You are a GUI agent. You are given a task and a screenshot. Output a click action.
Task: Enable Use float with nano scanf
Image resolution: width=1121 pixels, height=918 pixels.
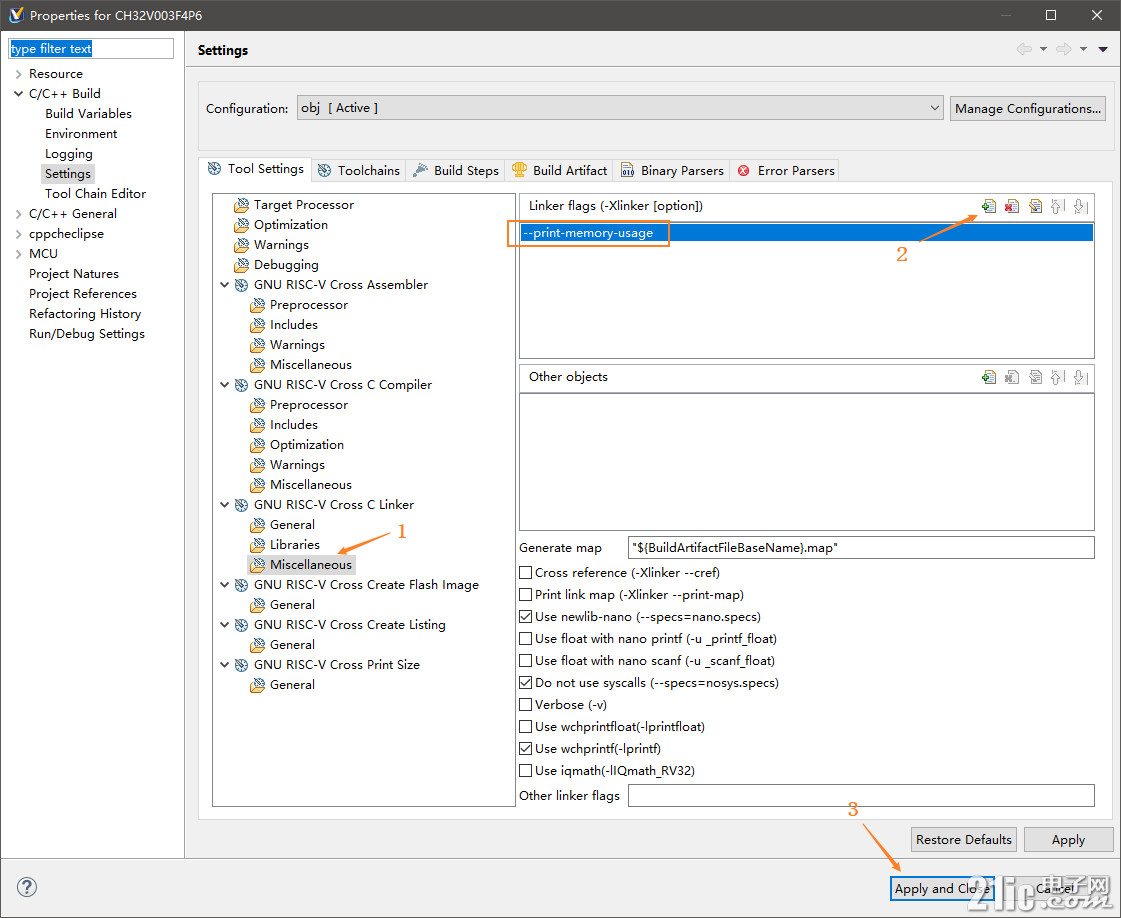pos(525,661)
